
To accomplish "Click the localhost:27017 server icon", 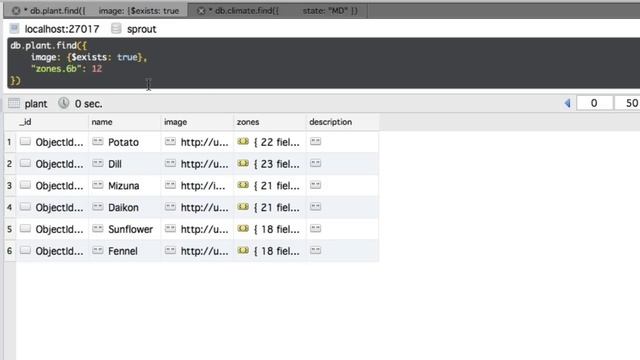I will [x=14, y=29].
